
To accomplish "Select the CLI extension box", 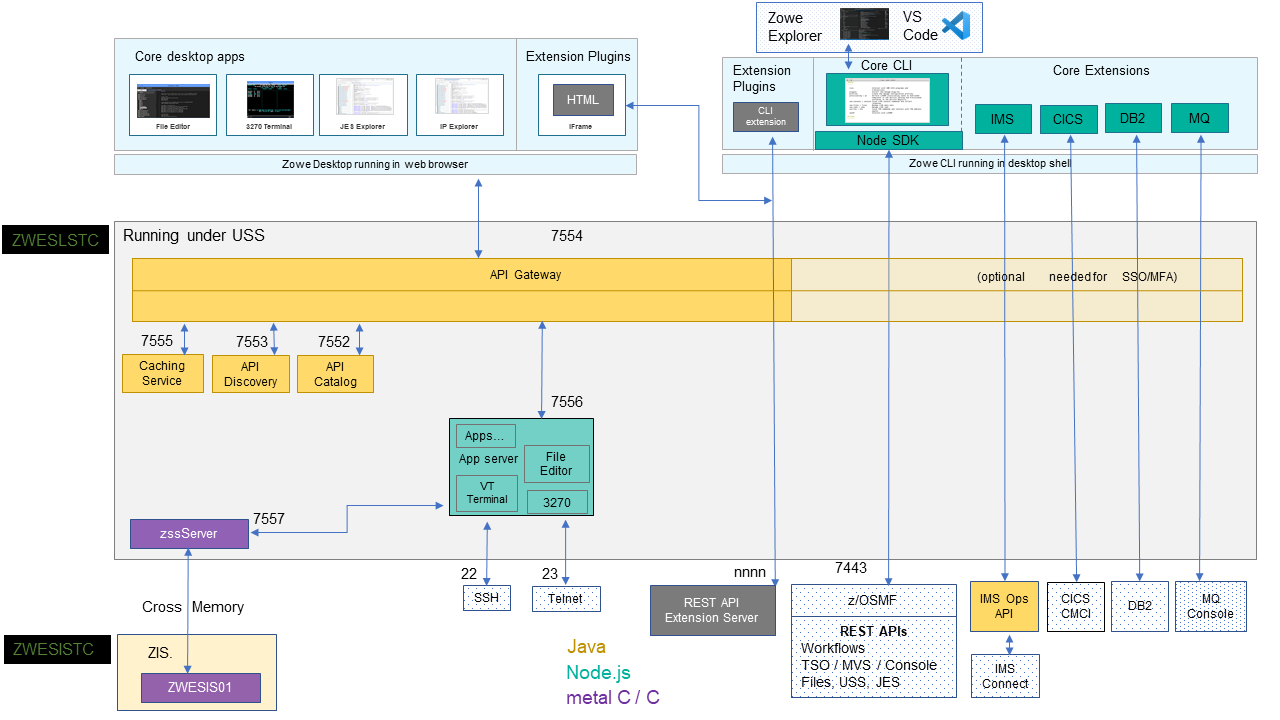I will pyautogui.click(x=766, y=116).
